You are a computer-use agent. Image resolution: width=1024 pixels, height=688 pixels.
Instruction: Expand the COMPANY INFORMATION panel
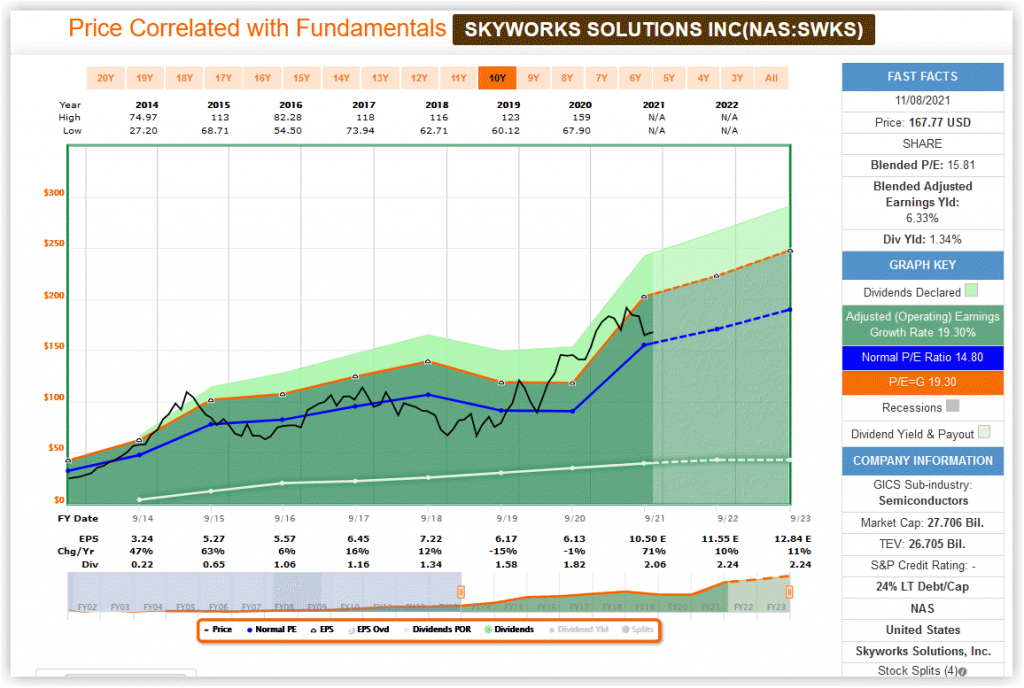coord(921,460)
